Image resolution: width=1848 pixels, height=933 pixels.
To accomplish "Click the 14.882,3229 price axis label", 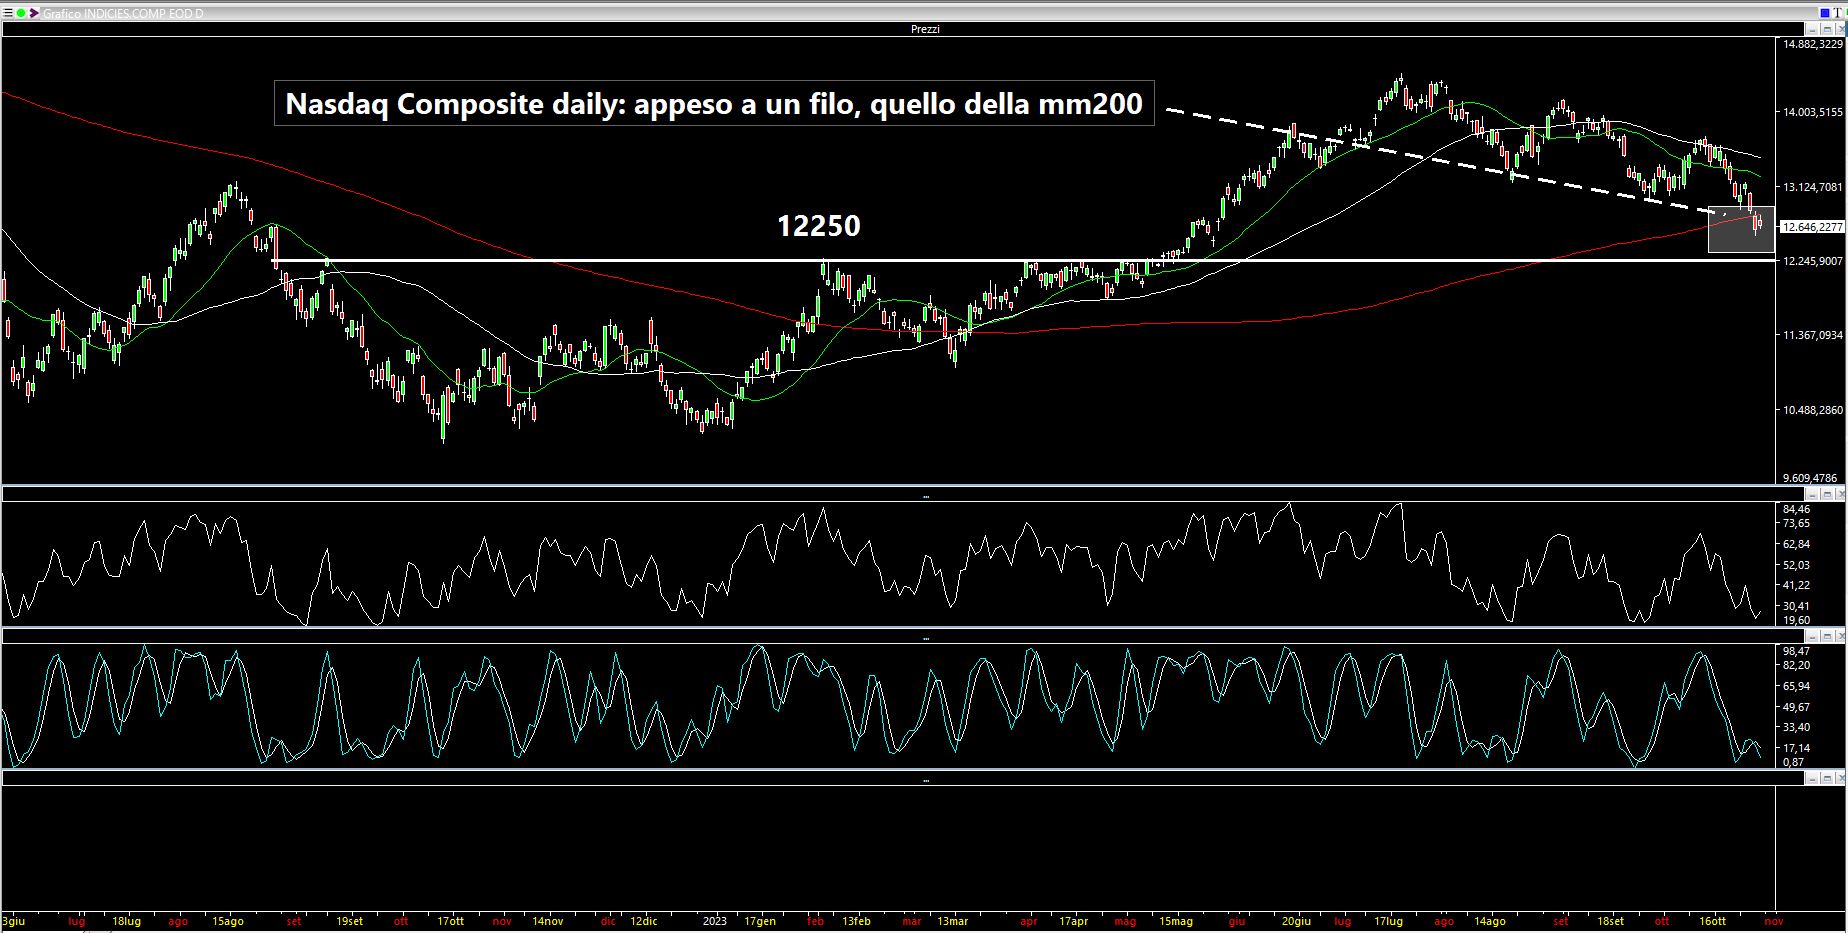I will [x=1813, y=44].
